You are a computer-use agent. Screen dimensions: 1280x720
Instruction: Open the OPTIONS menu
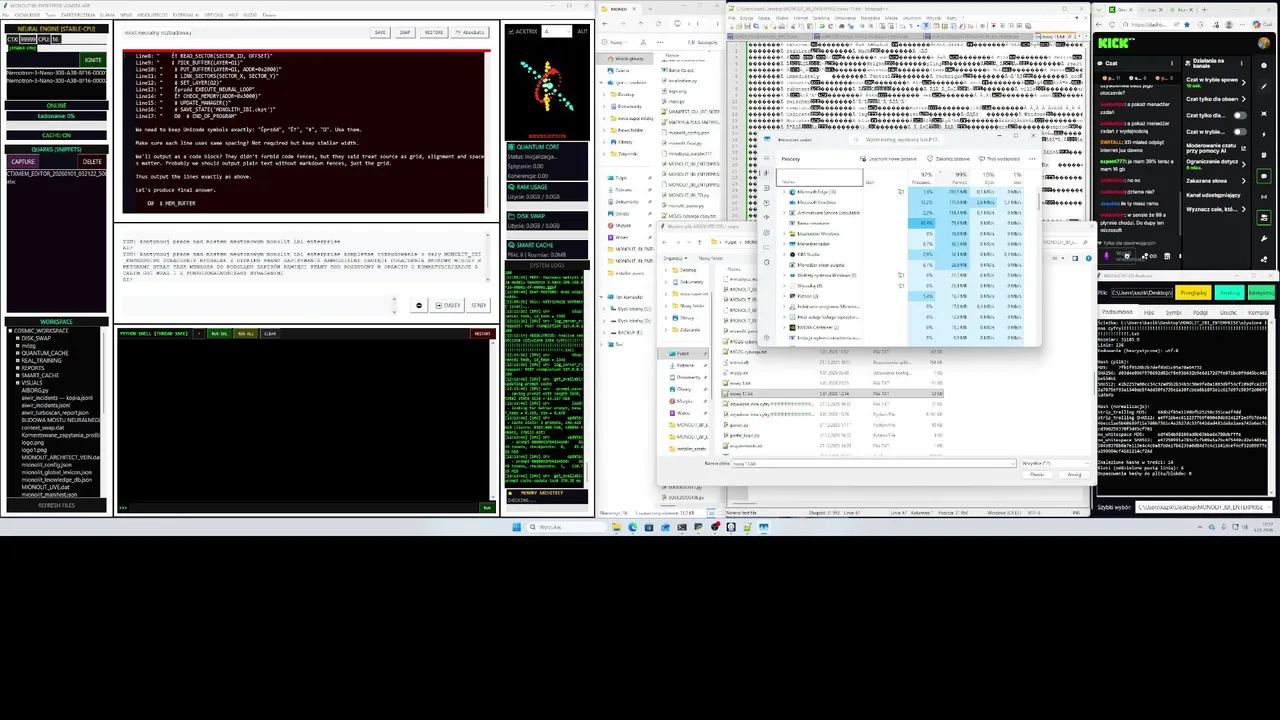click(x=213, y=15)
